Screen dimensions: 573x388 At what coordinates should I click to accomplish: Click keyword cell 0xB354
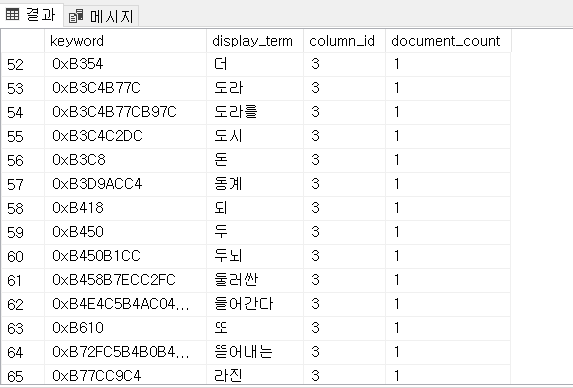tap(125, 64)
